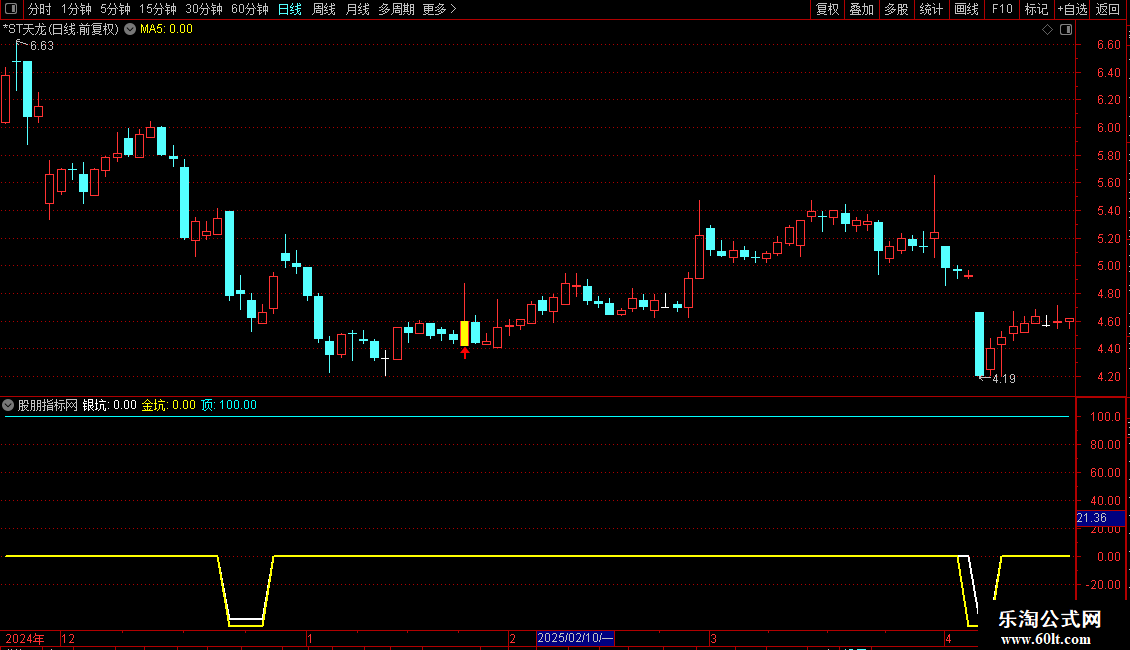Click the month 3 label on time axis
The width and height of the screenshot is (1130, 650).
(713, 638)
